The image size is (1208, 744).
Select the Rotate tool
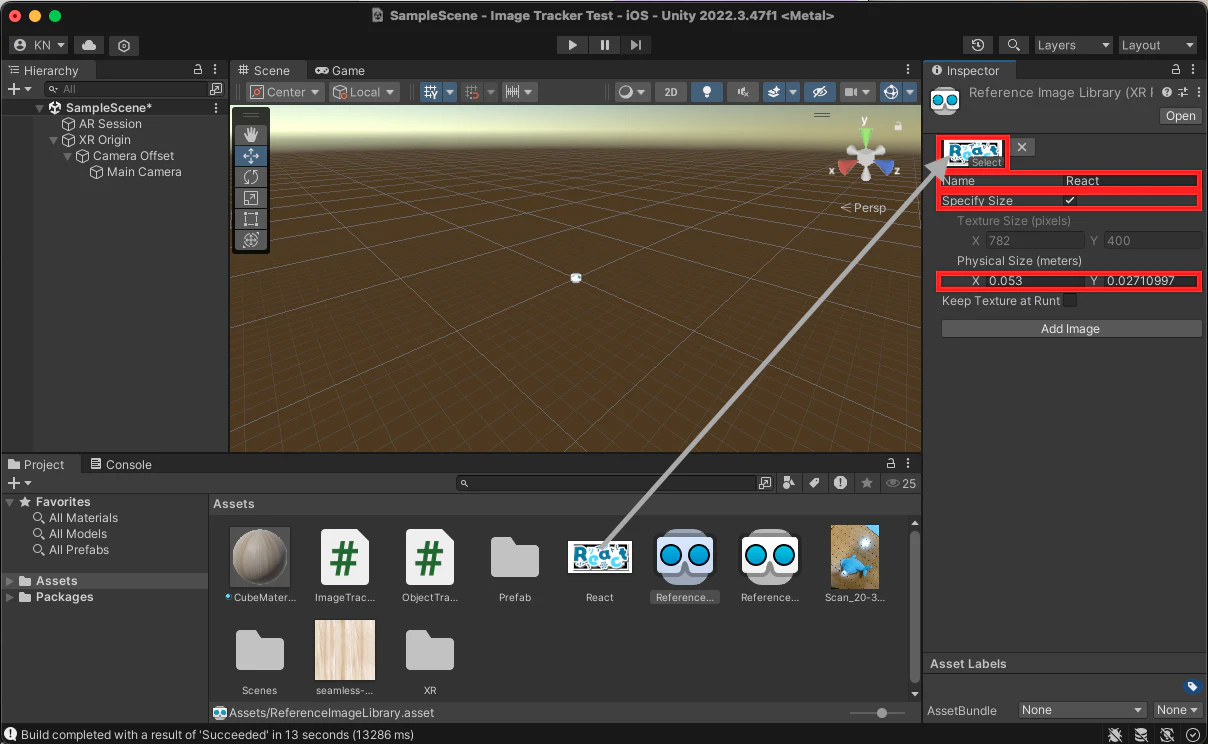[251, 177]
